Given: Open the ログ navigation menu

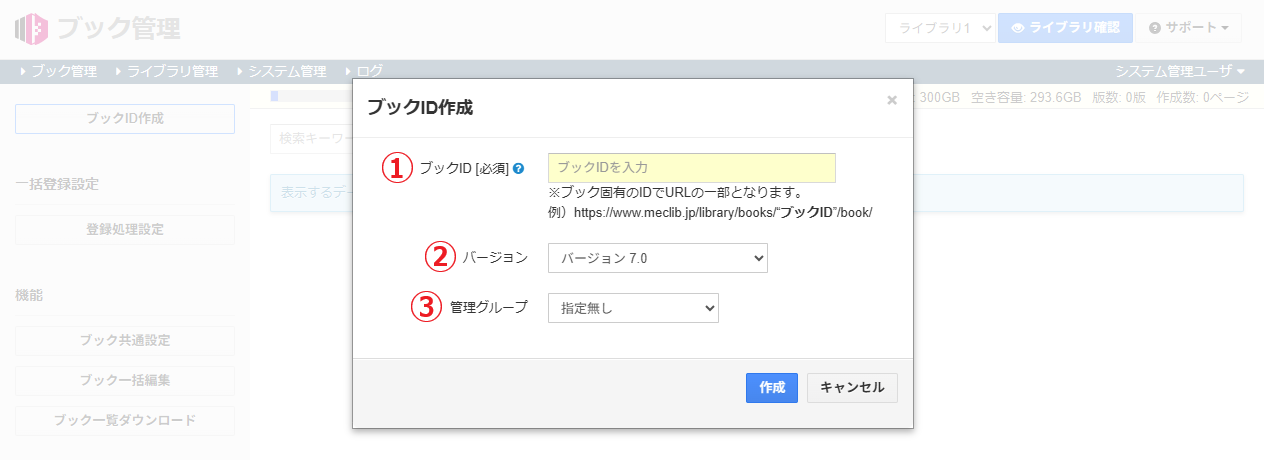Looking at the screenshot, I should pyautogui.click(x=362, y=71).
